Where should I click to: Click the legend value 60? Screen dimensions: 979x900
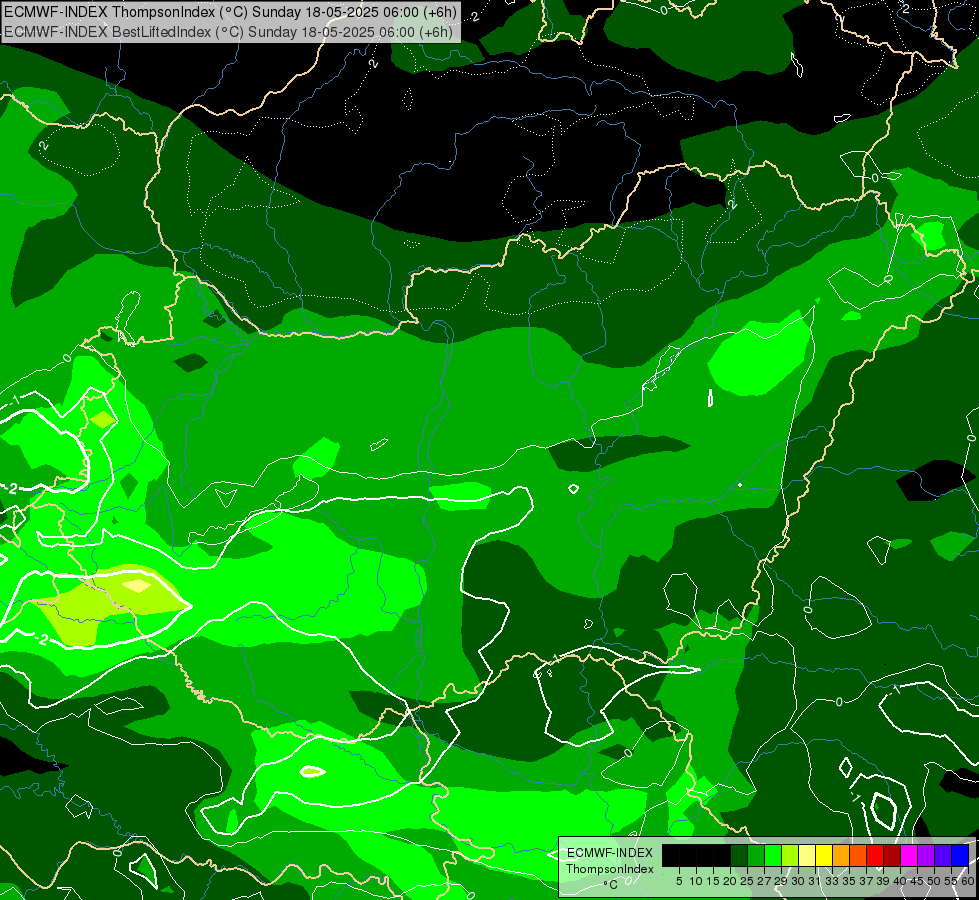tap(968, 881)
